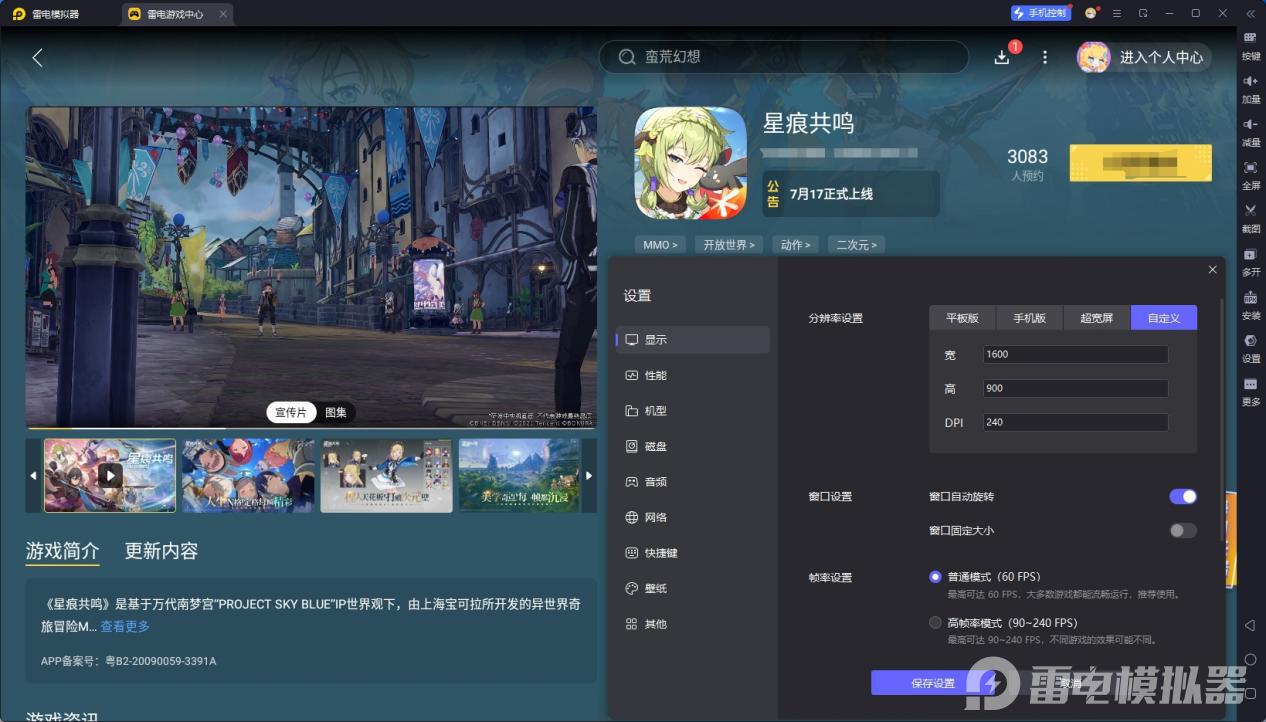Open 音频 settings category
The height and width of the screenshot is (722, 1266).
pyautogui.click(x=693, y=482)
